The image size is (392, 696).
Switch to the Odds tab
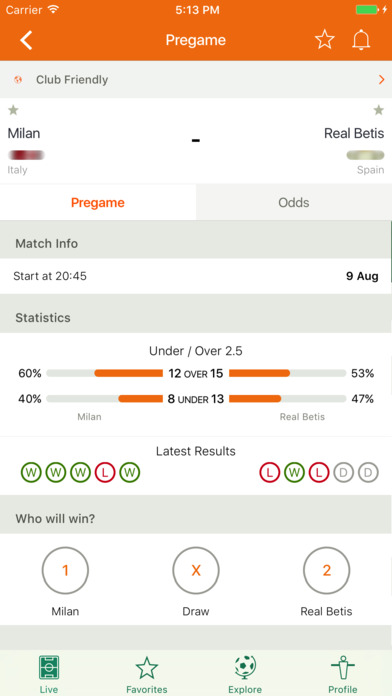pyautogui.click(x=294, y=203)
